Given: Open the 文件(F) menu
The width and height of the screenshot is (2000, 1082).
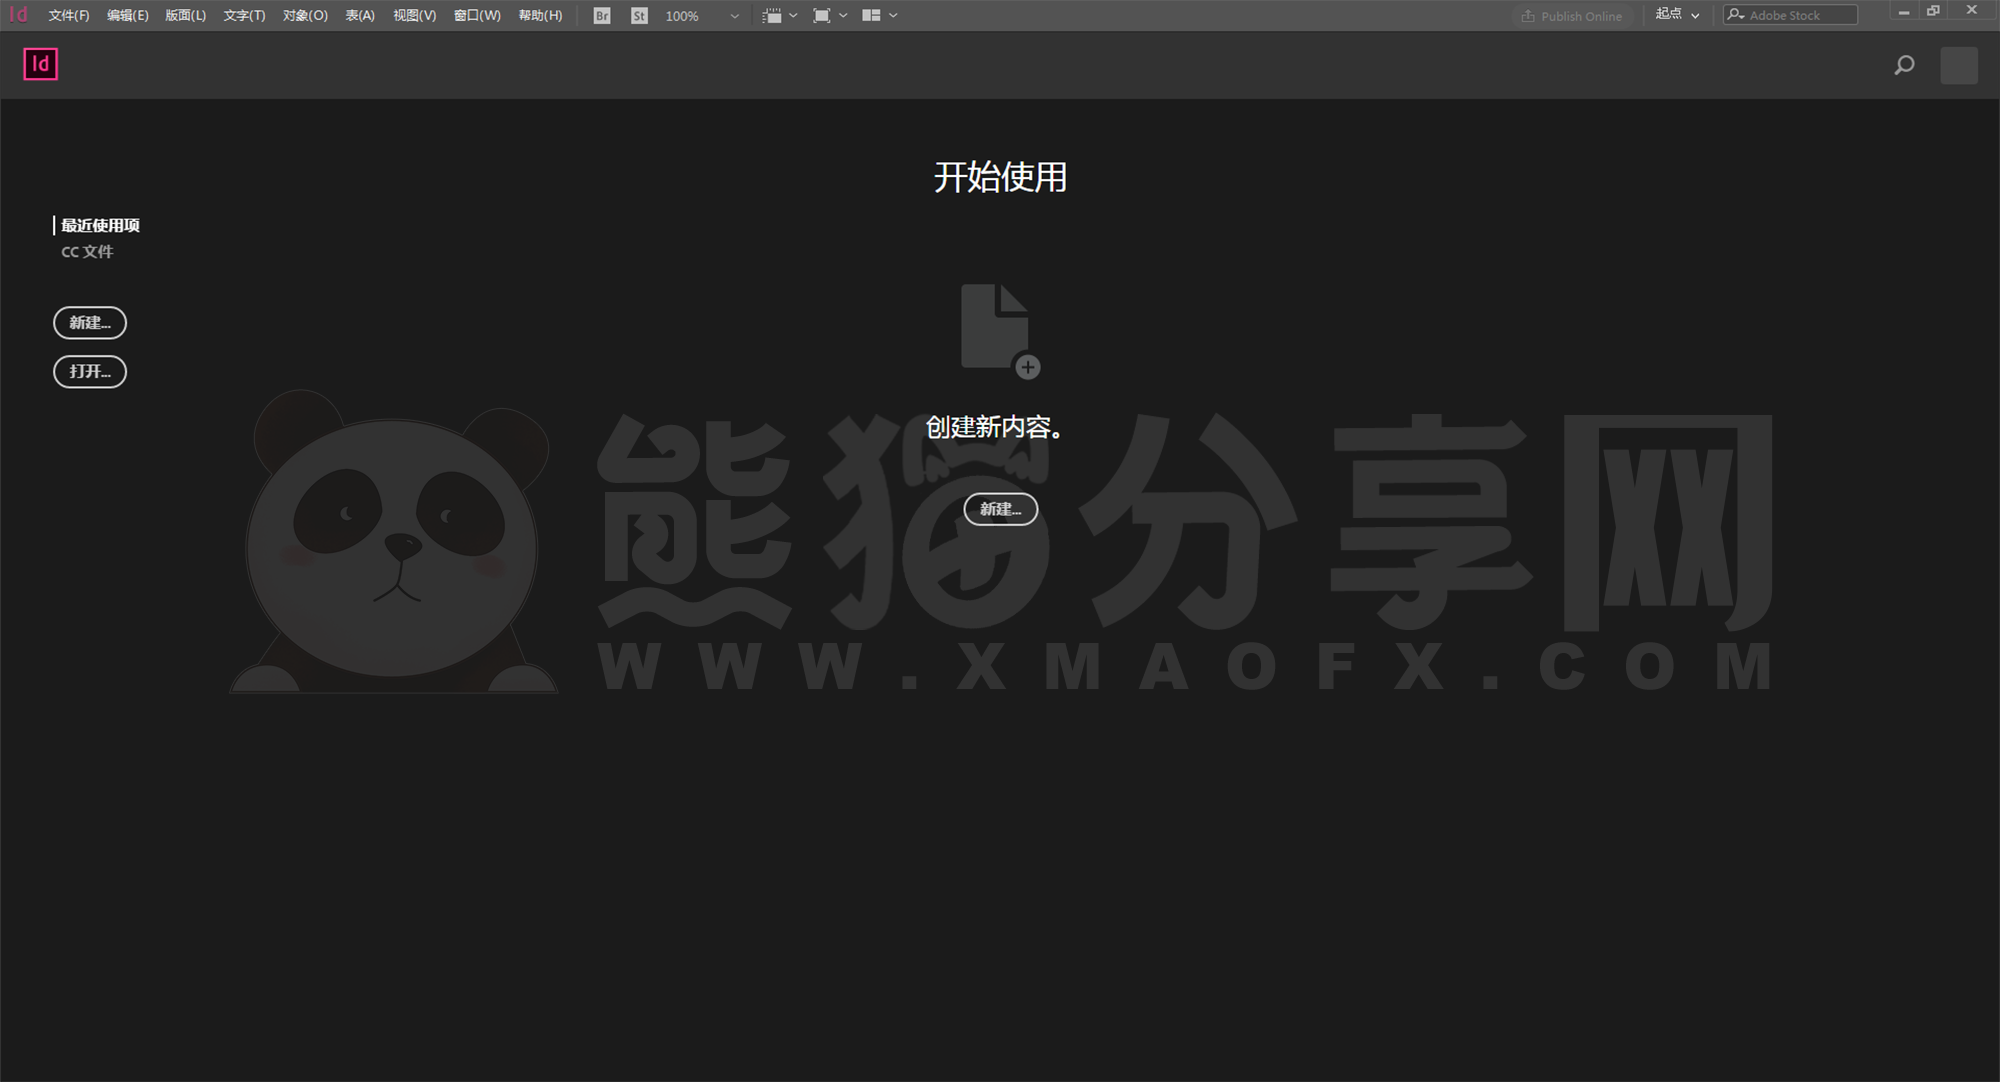Looking at the screenshot, I should [x=67, y=15].
